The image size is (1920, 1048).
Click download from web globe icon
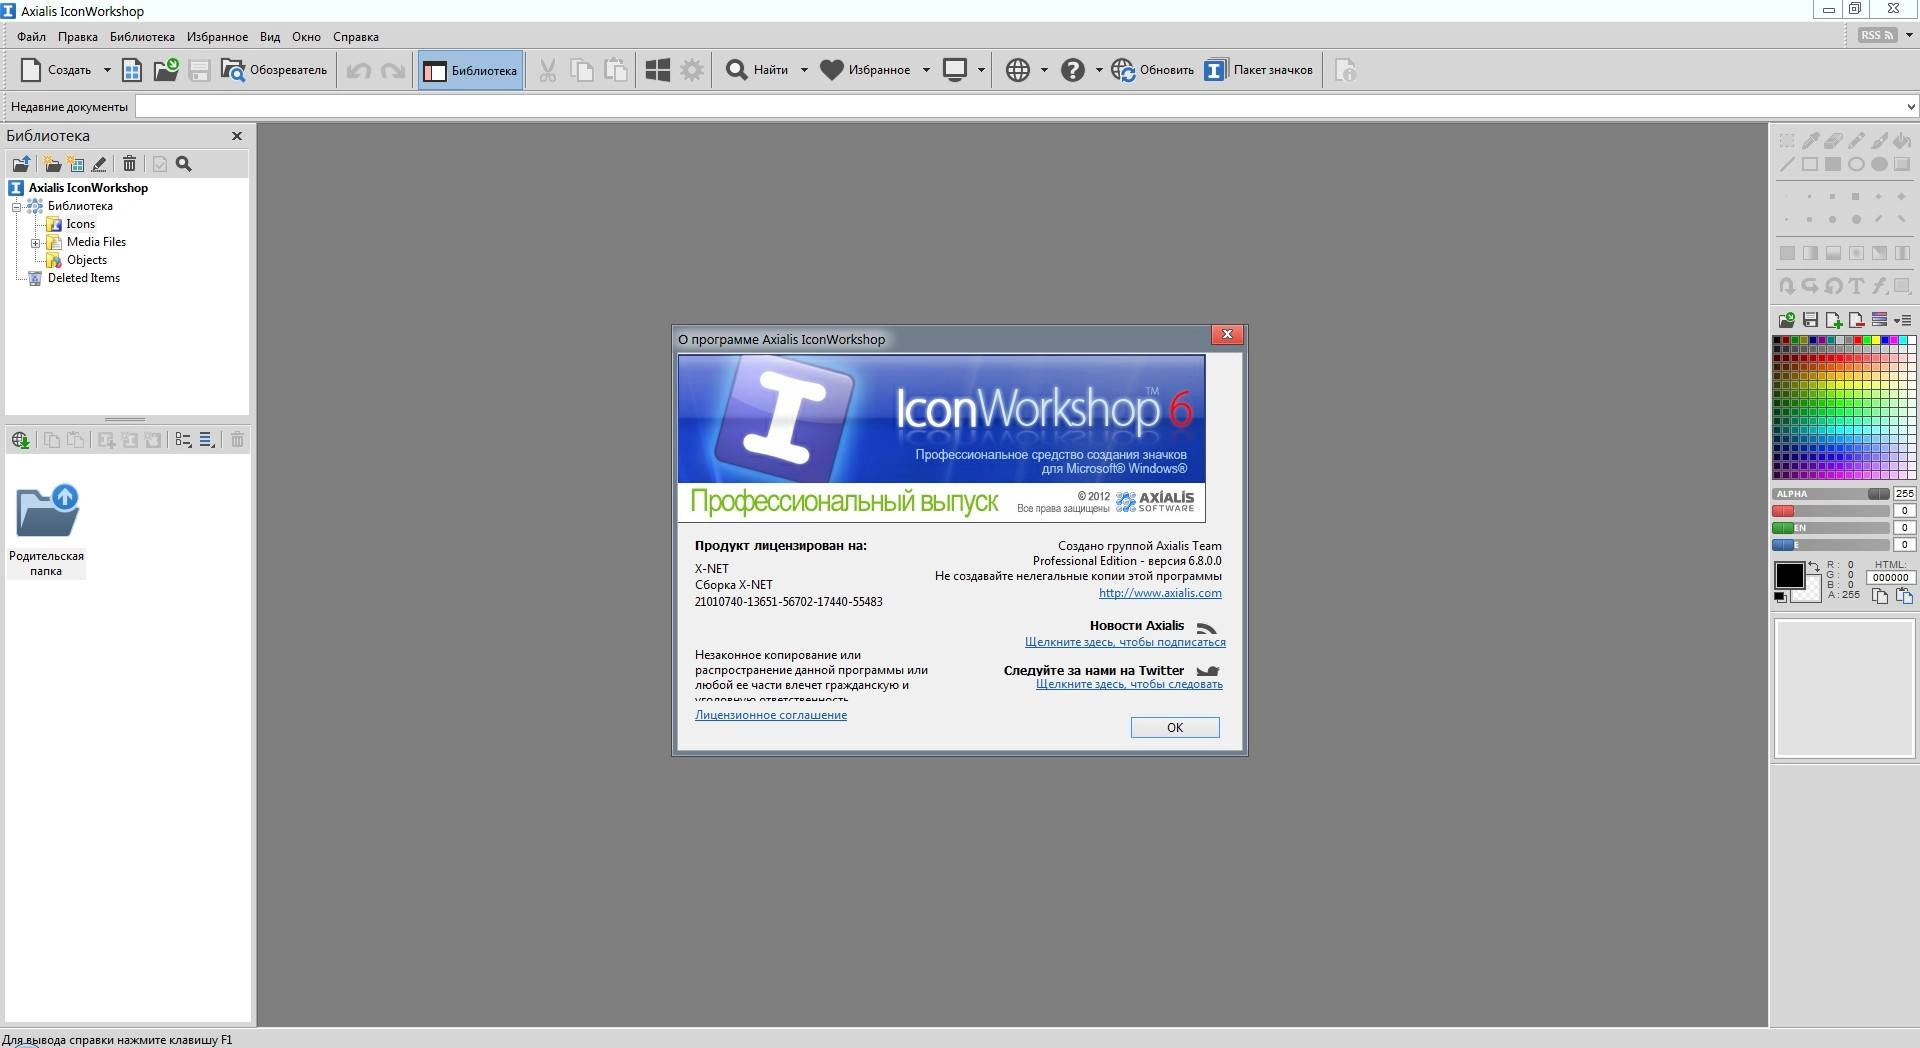[x=20, y=440]
